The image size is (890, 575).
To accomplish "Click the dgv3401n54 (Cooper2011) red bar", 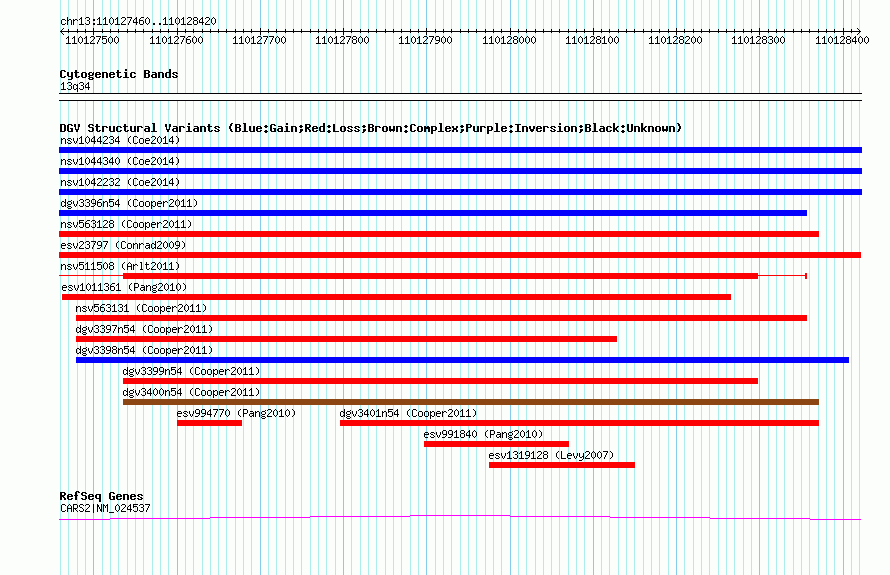I will tap(579, 423).
